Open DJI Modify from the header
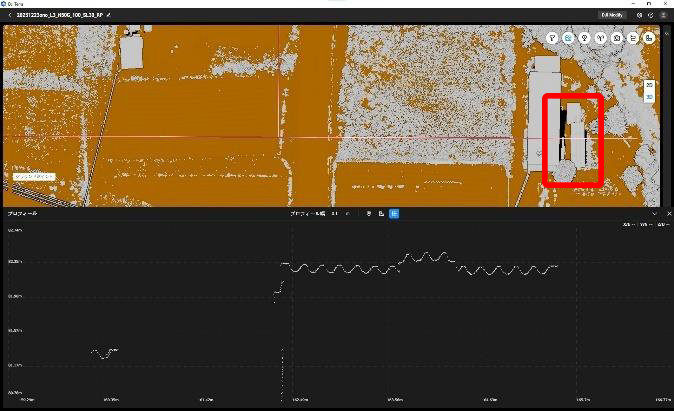Image resolution: width=674 pixels, height=411 pixels. pyautogui.click(x=612, y=15)
